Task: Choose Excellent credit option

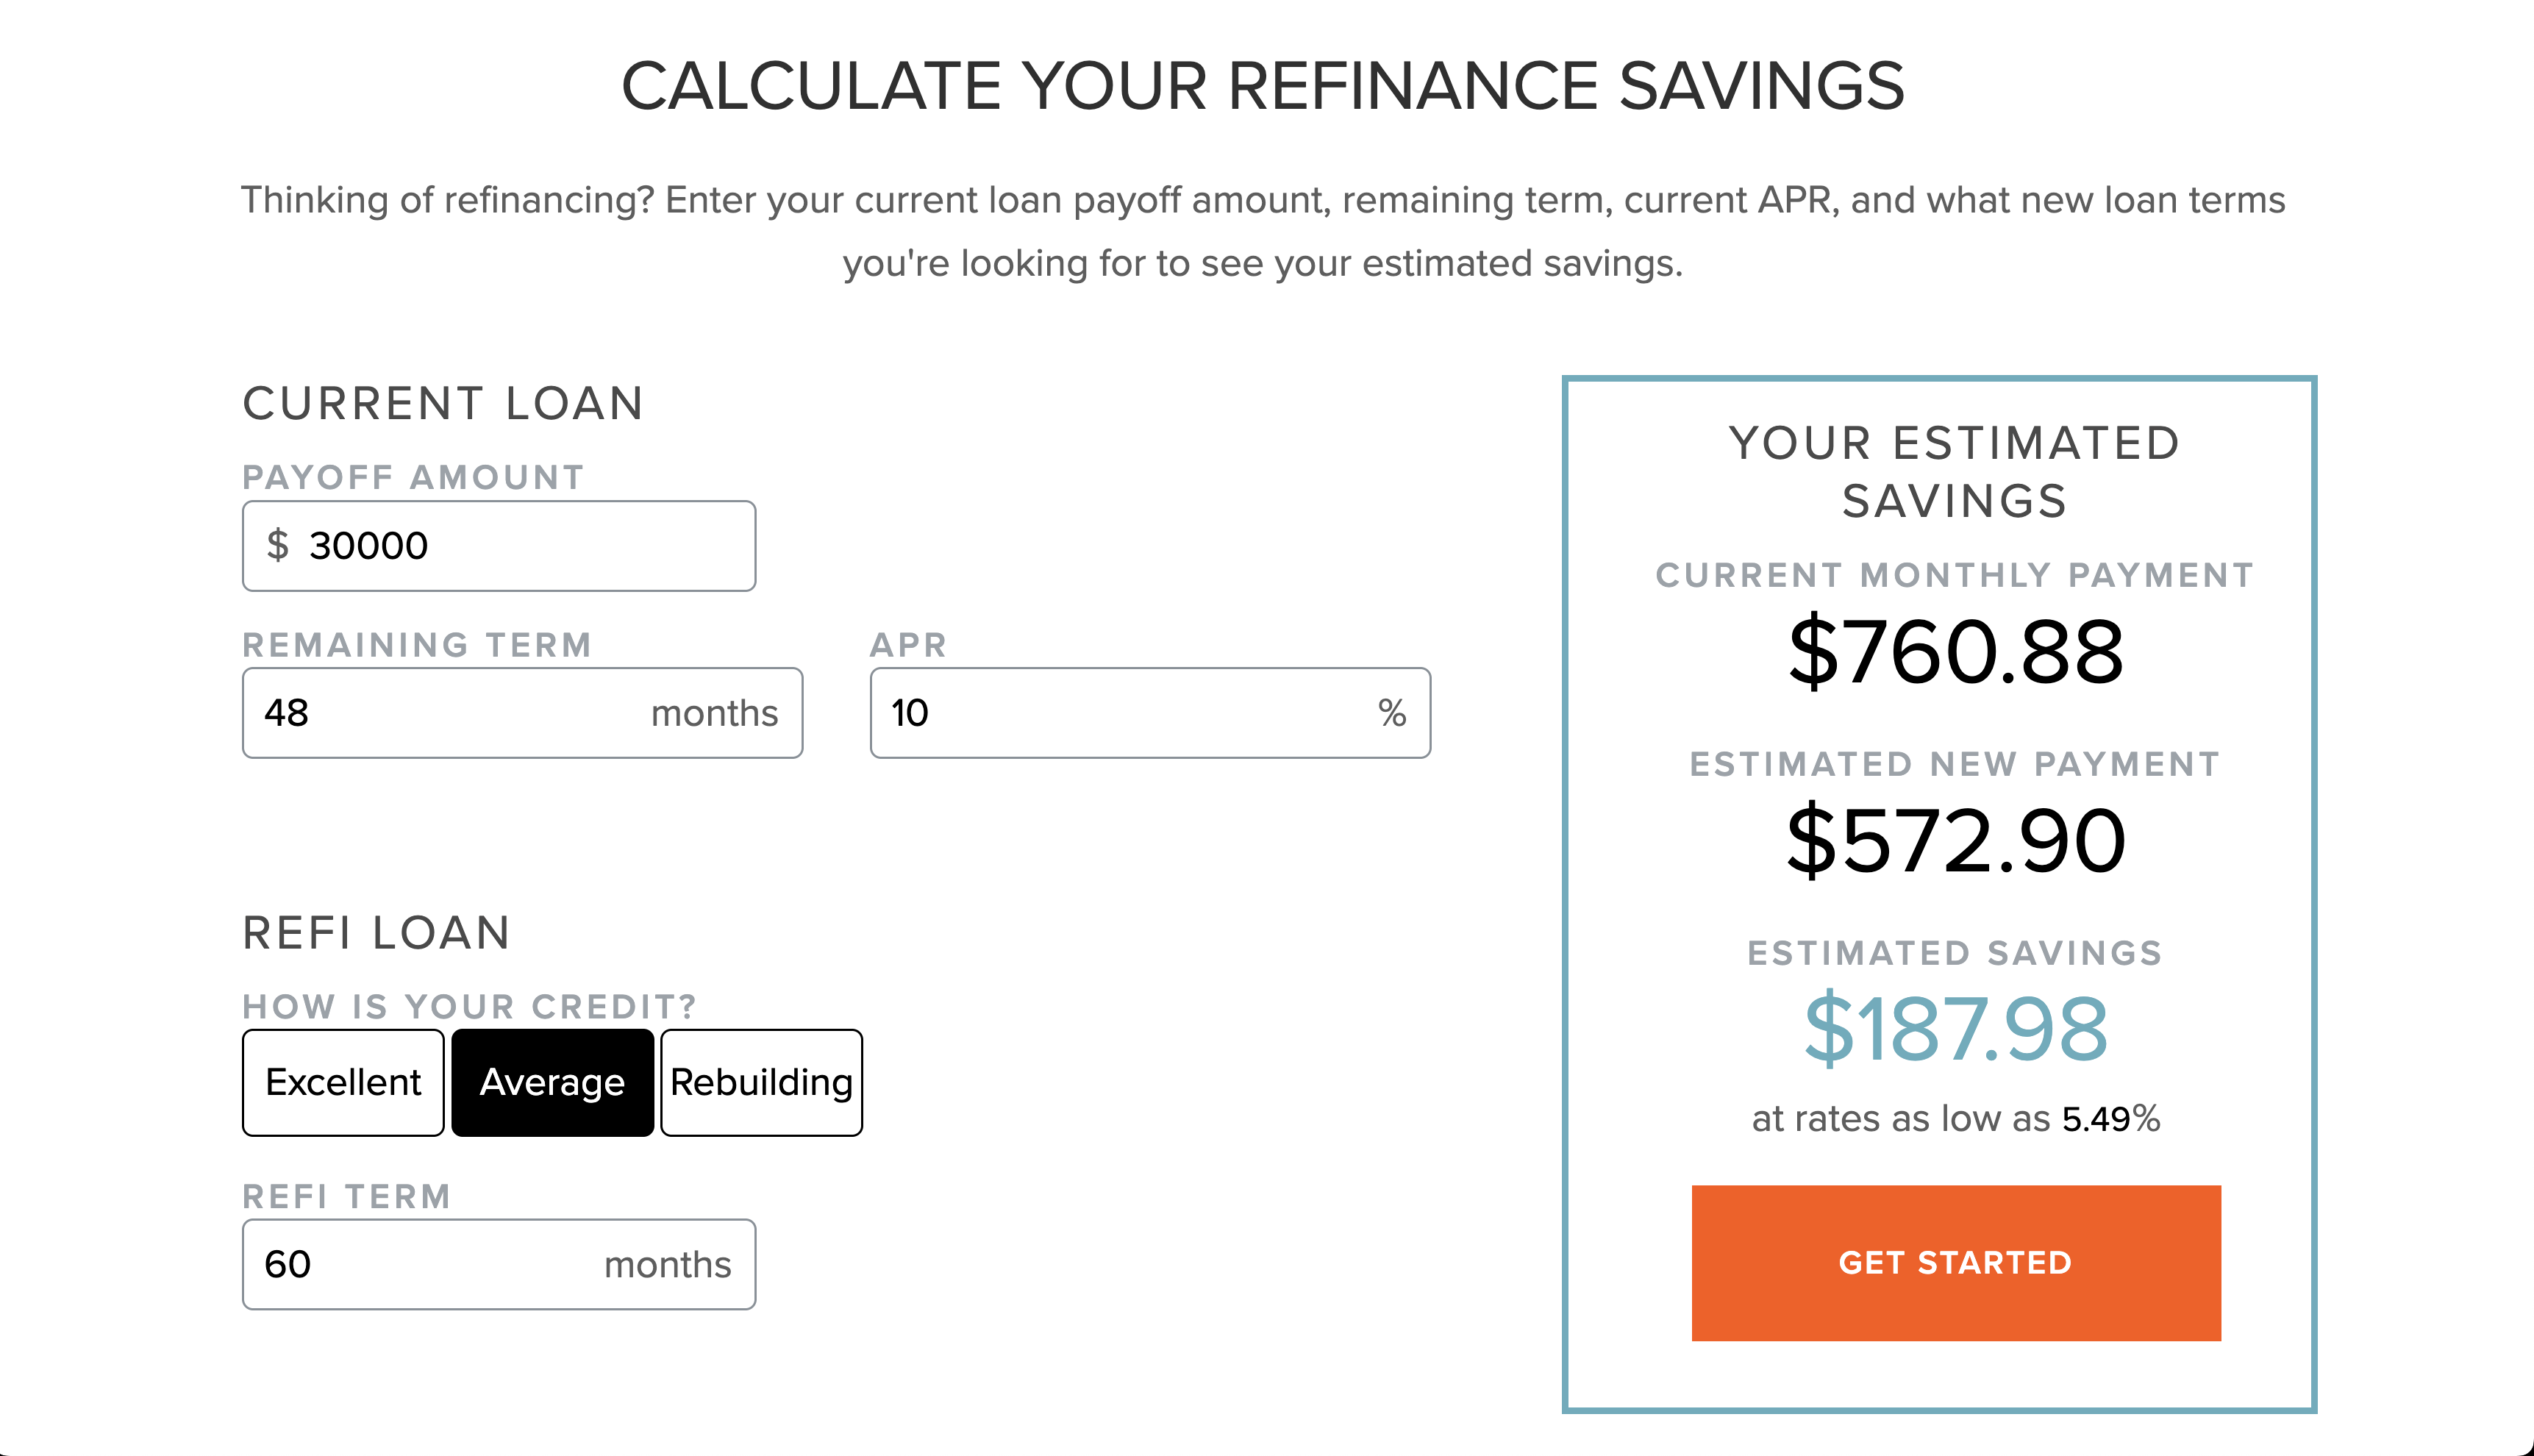Action: click(343, 1082)
